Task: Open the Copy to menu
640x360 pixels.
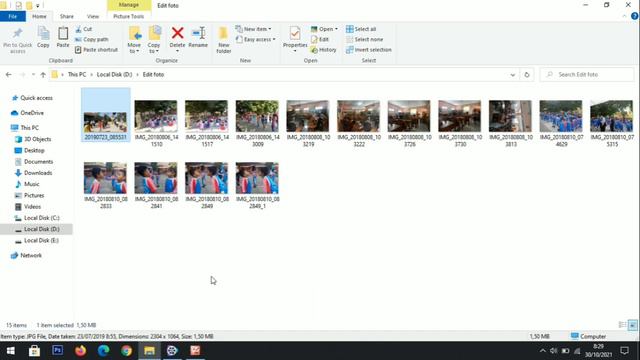Action: click(x=154, y=40)
